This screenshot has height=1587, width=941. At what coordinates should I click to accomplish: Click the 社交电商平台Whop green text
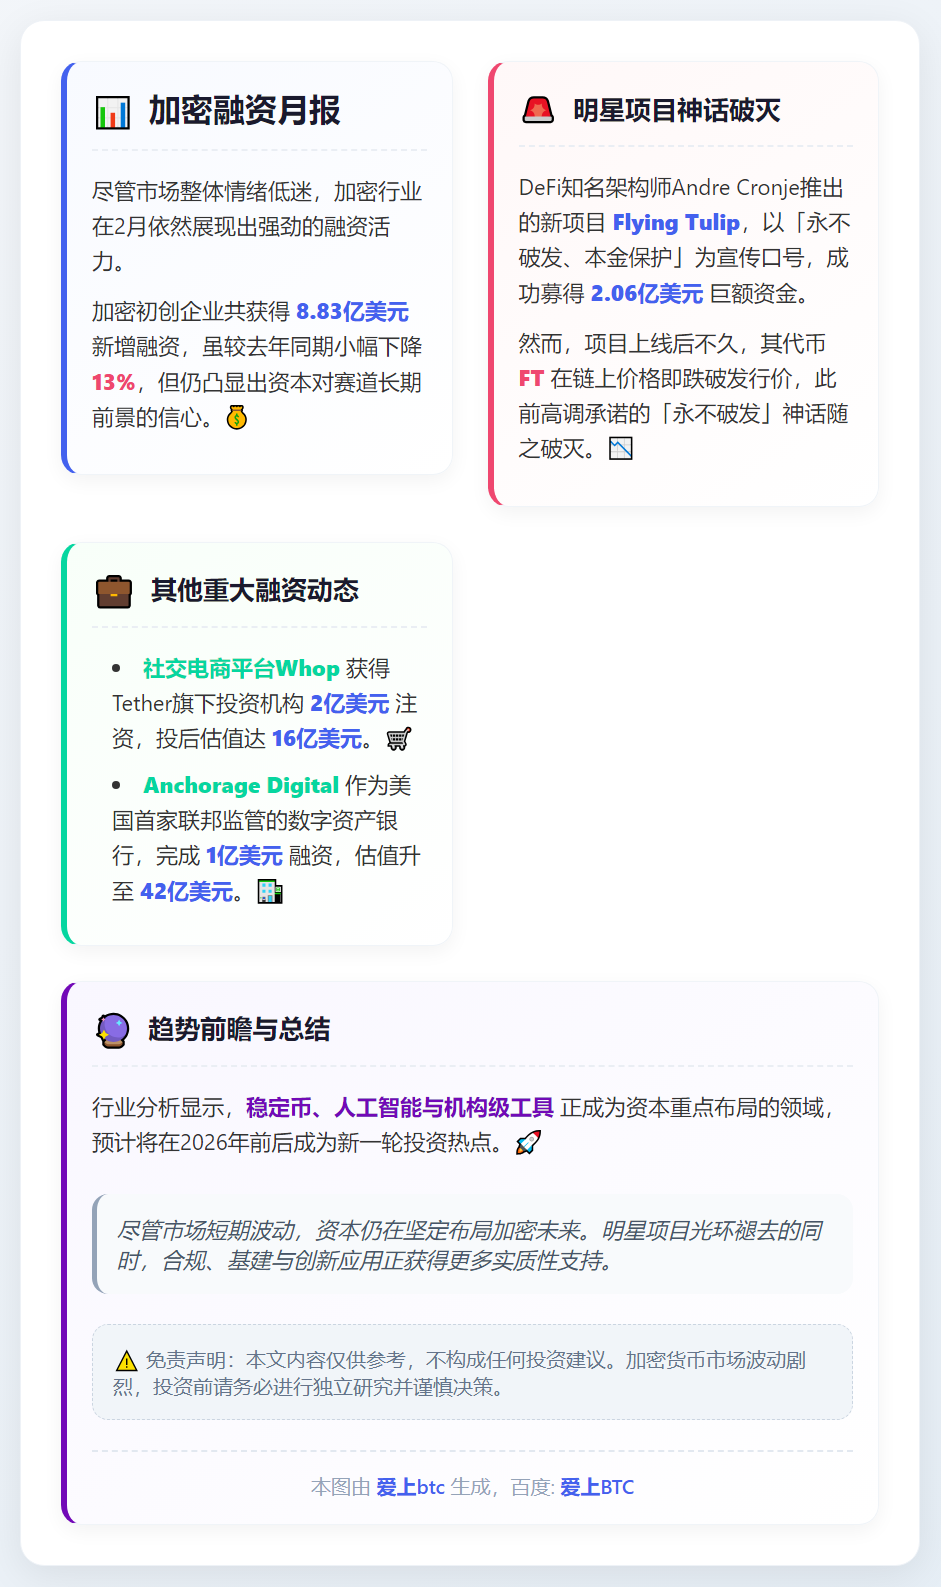241,669
